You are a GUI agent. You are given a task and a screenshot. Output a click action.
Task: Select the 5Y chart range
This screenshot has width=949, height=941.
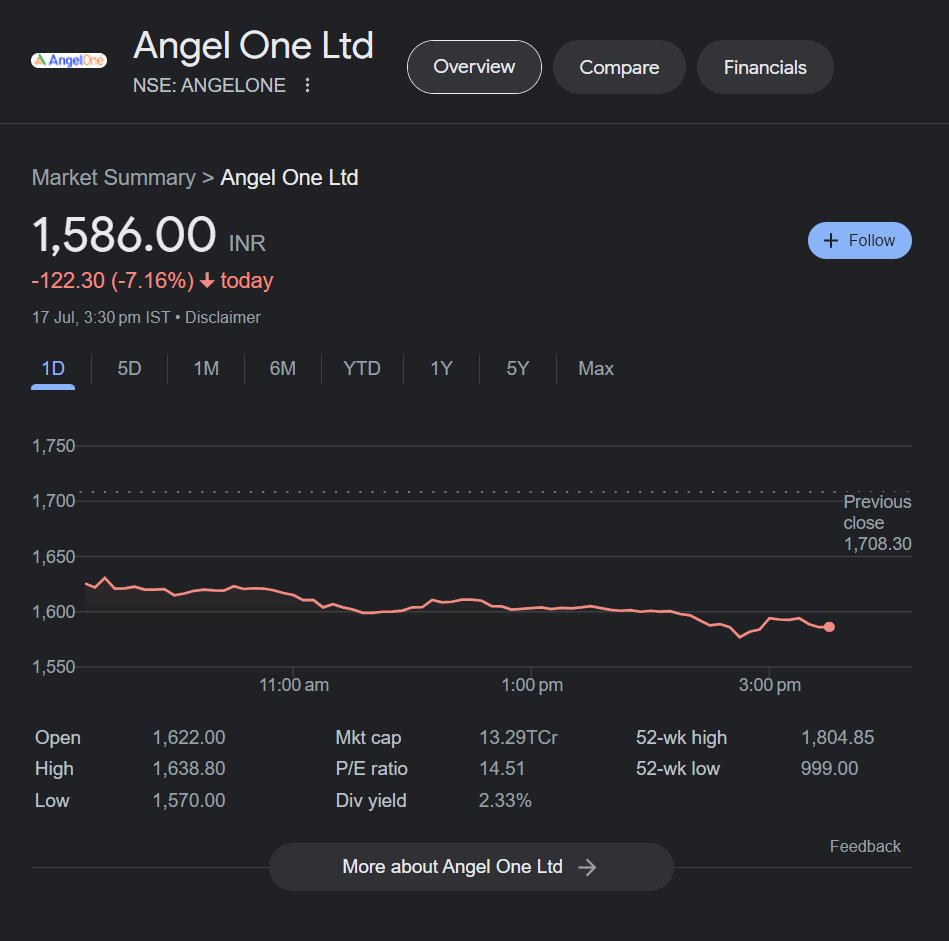(517, 368)
